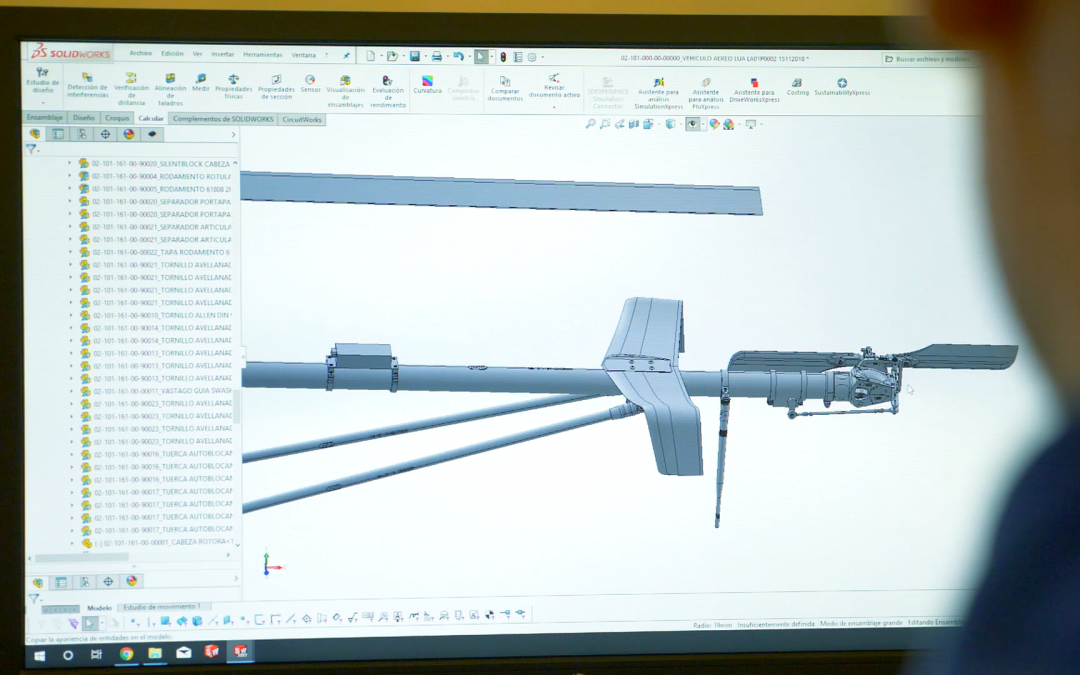Image resolution: width=1080 pixels, height=675 pixels.
Task: Select the Medir measure tool
Action: coord(200,83)
